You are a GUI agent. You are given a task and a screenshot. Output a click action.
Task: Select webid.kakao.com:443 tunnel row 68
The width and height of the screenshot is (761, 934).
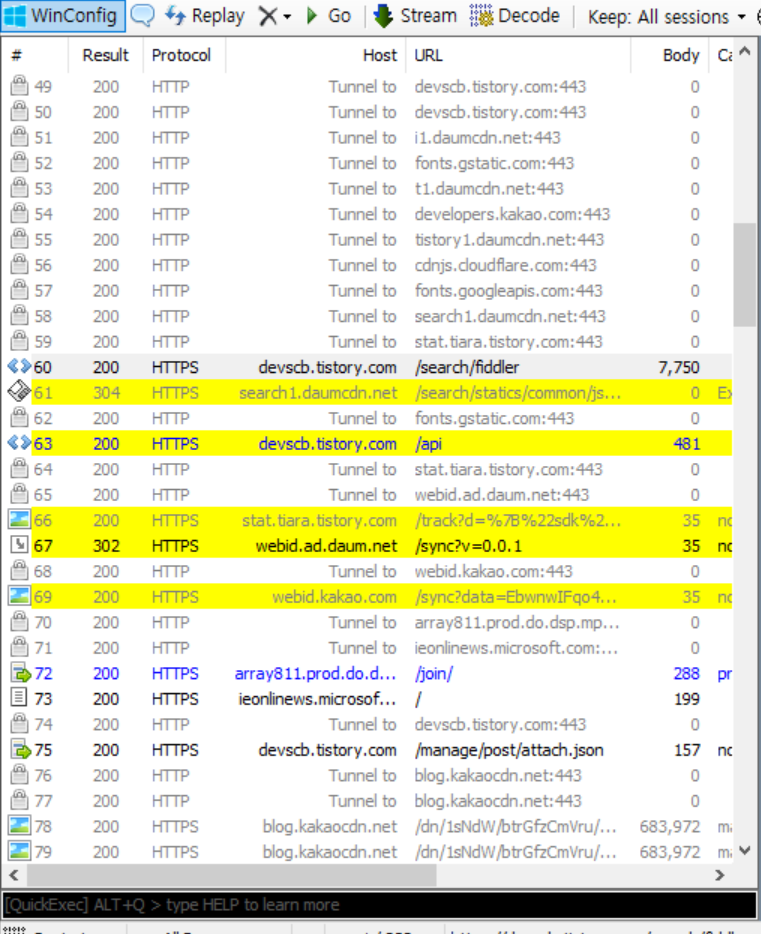pyautogui.click(x=367, y=571)
